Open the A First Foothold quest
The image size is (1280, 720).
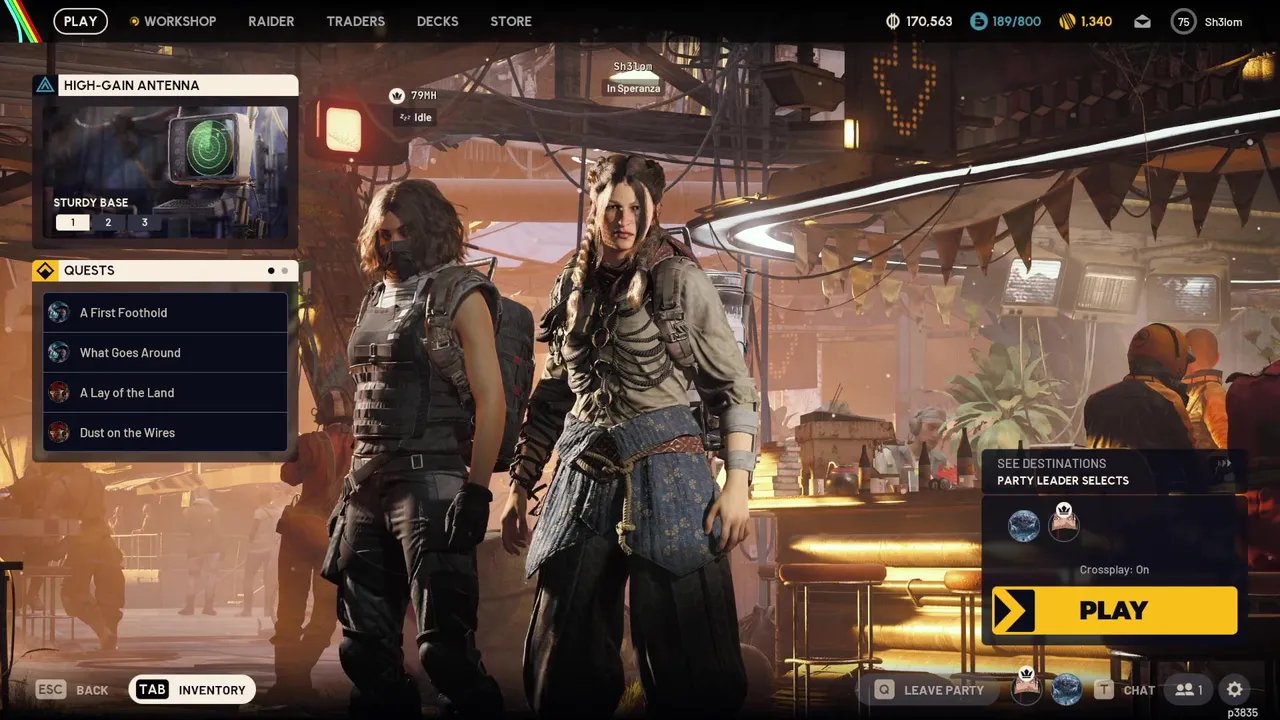tap(165, 312)
